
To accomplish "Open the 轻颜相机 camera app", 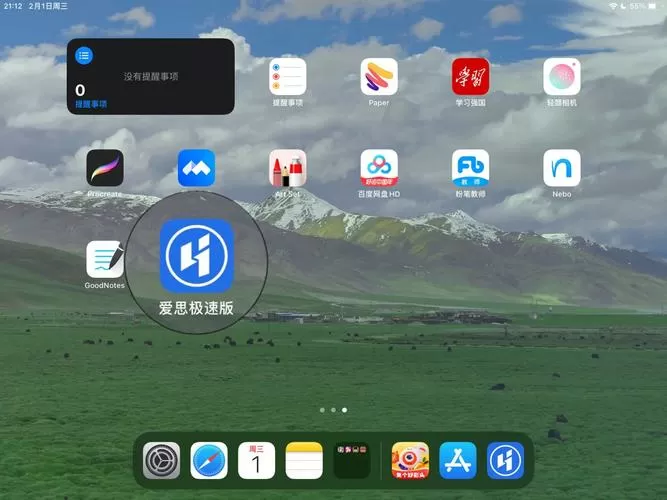I will click(x=562, y=77).
